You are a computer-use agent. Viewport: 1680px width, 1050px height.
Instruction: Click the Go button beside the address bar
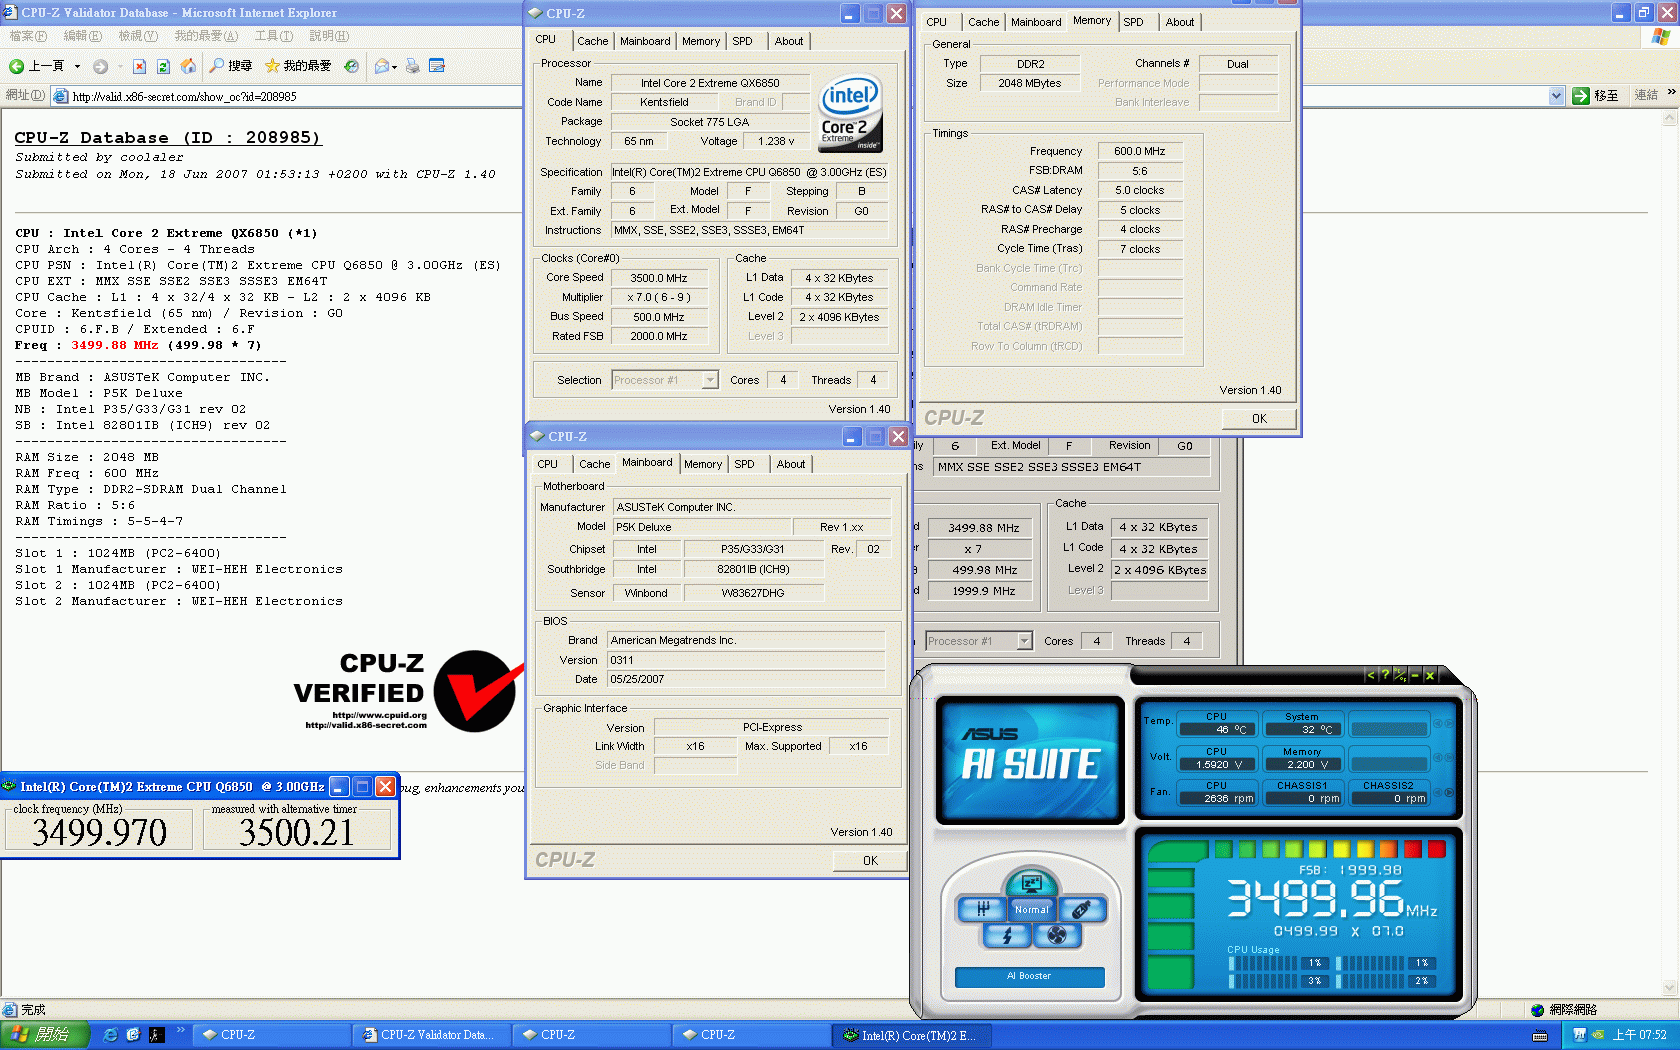click(1596, 96)
